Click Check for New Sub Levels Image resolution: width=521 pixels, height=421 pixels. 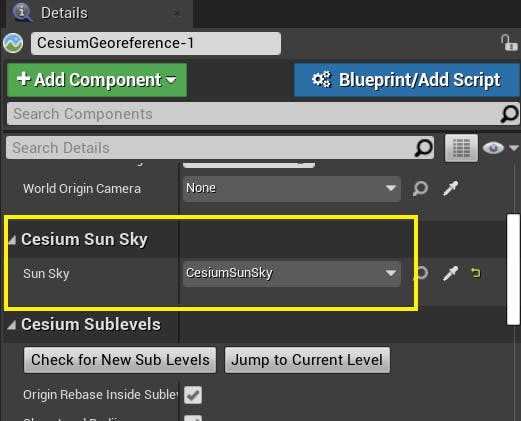point(120,360)
